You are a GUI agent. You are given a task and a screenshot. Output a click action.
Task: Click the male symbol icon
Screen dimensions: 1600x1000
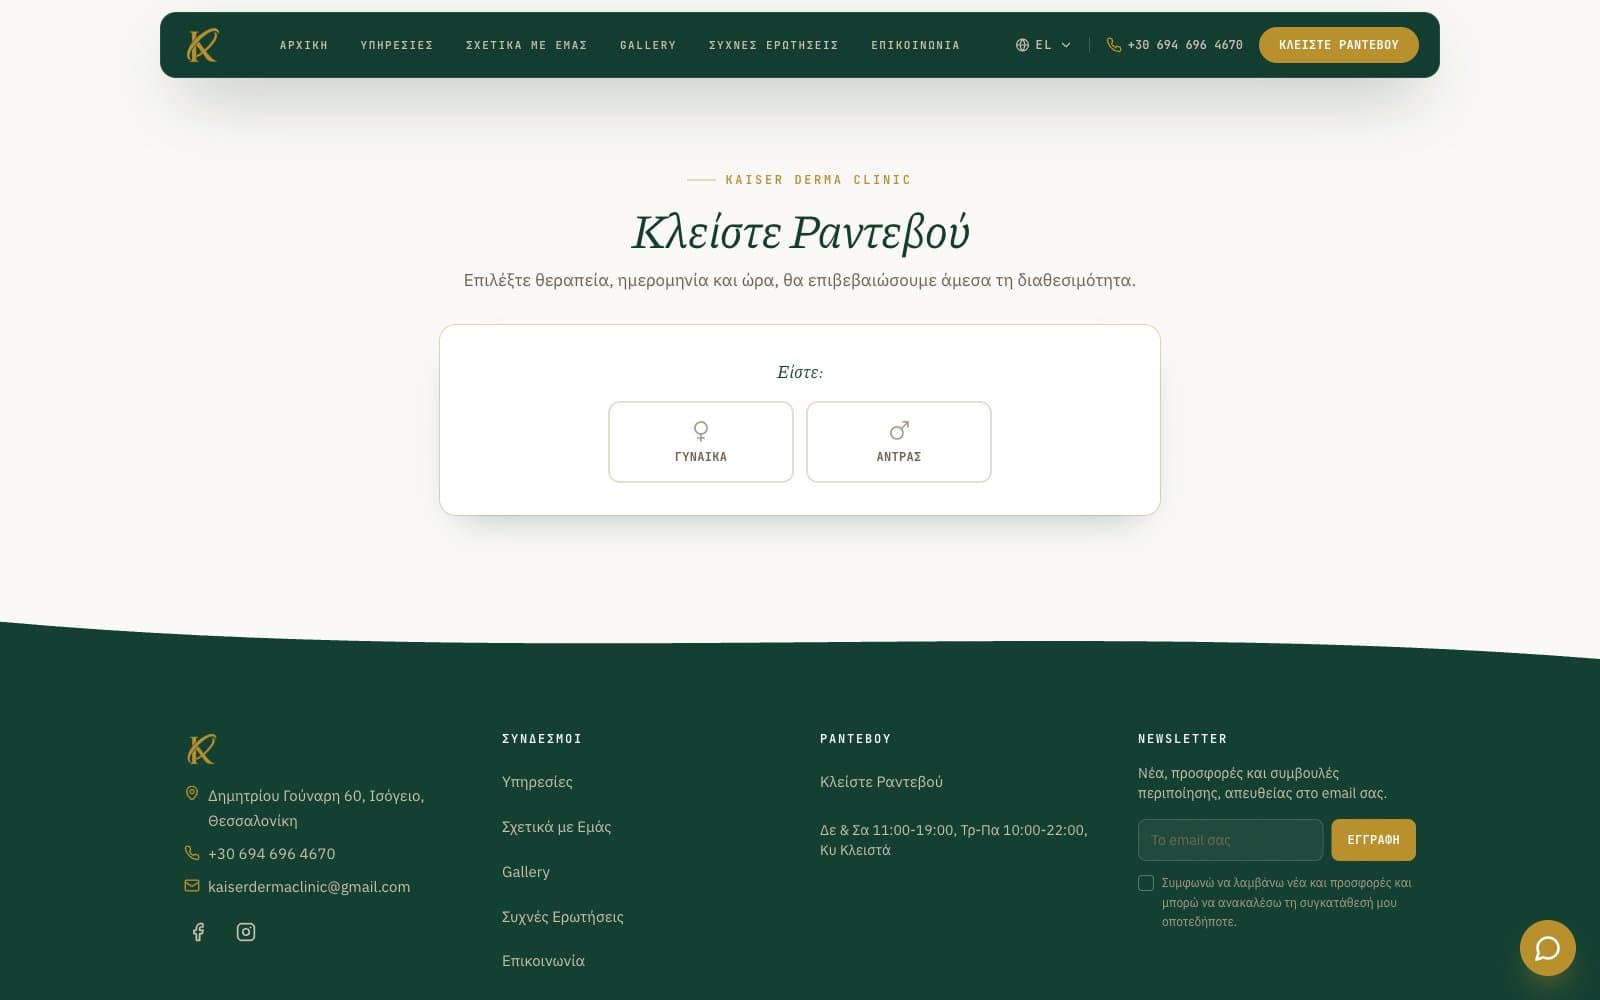click(899, 430)
